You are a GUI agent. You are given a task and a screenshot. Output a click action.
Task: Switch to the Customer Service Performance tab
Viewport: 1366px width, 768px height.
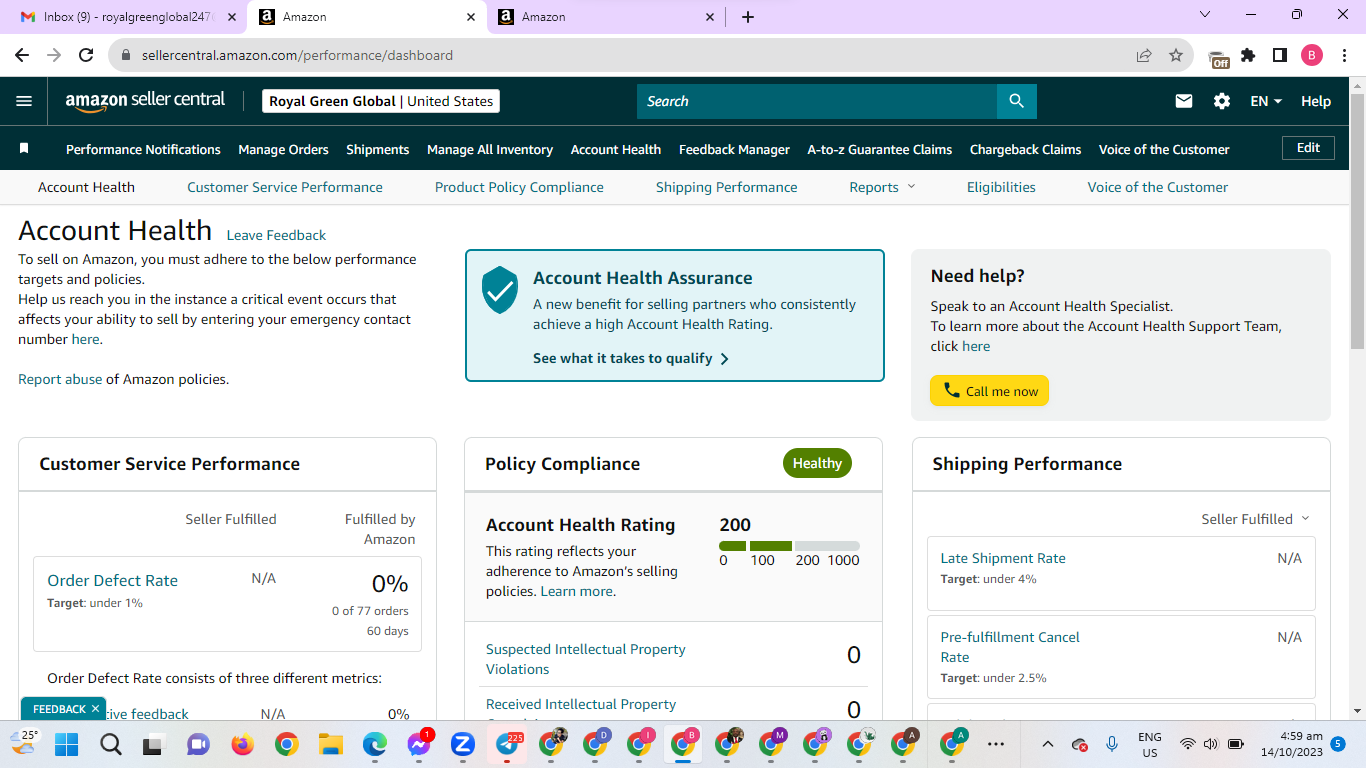pos(285,187)
